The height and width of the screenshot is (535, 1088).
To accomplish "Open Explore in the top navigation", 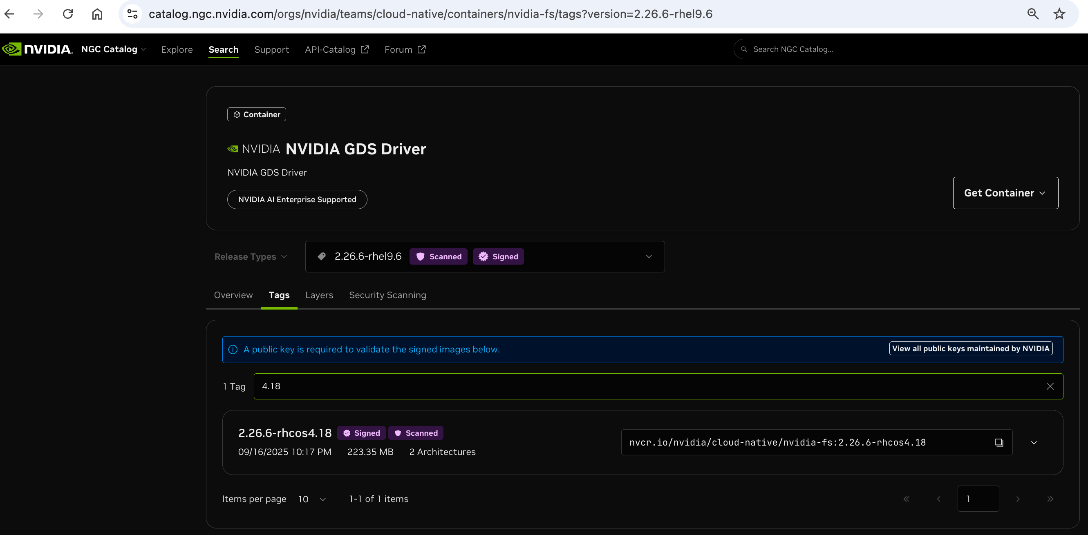I will (x=177, y=50).
